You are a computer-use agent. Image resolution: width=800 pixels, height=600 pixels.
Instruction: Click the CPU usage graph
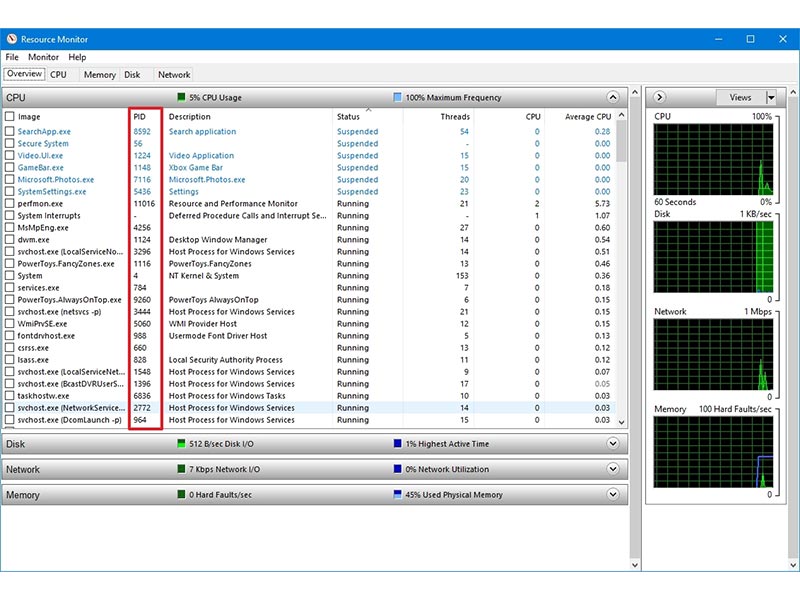[x=713, y=159]
